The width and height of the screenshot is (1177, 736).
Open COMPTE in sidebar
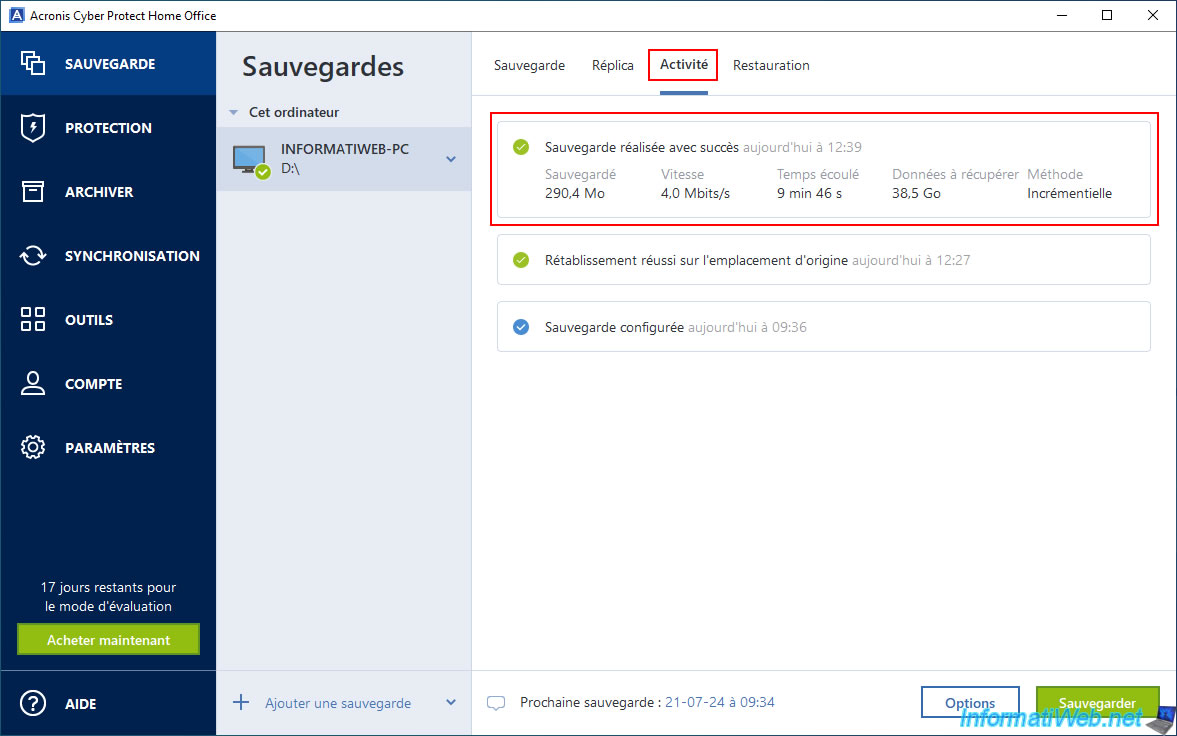coord(93,383)
